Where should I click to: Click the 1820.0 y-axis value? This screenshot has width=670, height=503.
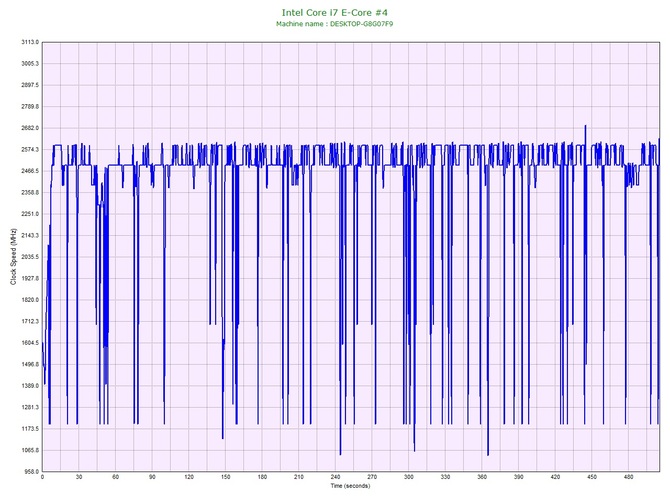tap(30, 300)
